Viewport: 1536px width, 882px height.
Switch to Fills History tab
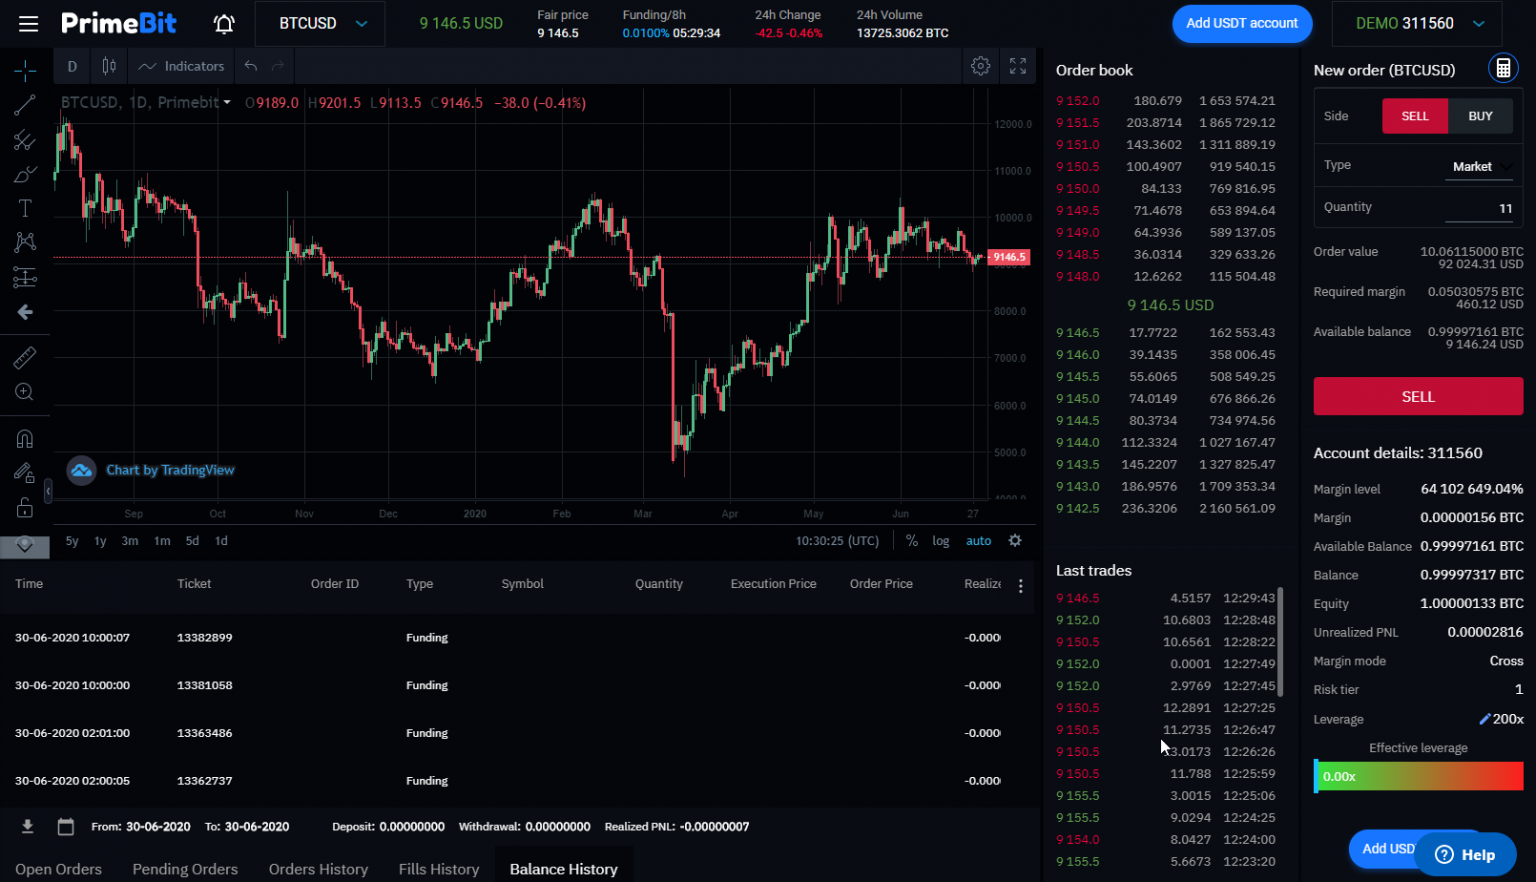click(439, 869)
